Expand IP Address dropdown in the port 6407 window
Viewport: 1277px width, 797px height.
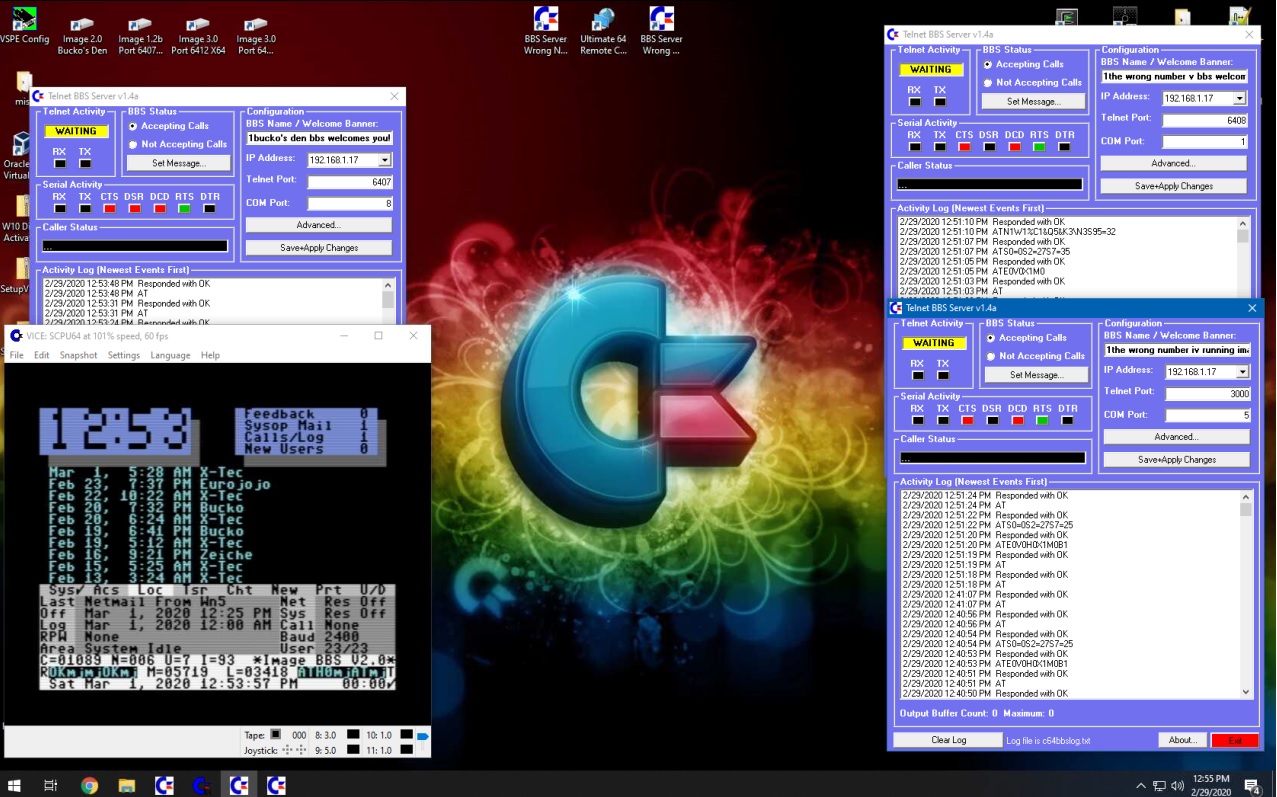pyautogui.click(x=385, y=160)
